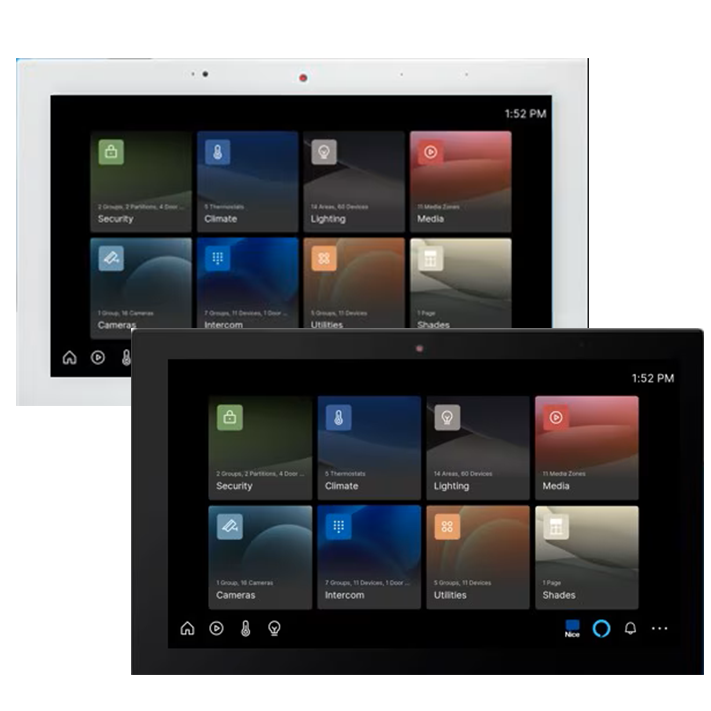Open Security tile on the black panel
The width and height of the screenshot is (711, 711).
pyautogui.click(x=259, y=447)
